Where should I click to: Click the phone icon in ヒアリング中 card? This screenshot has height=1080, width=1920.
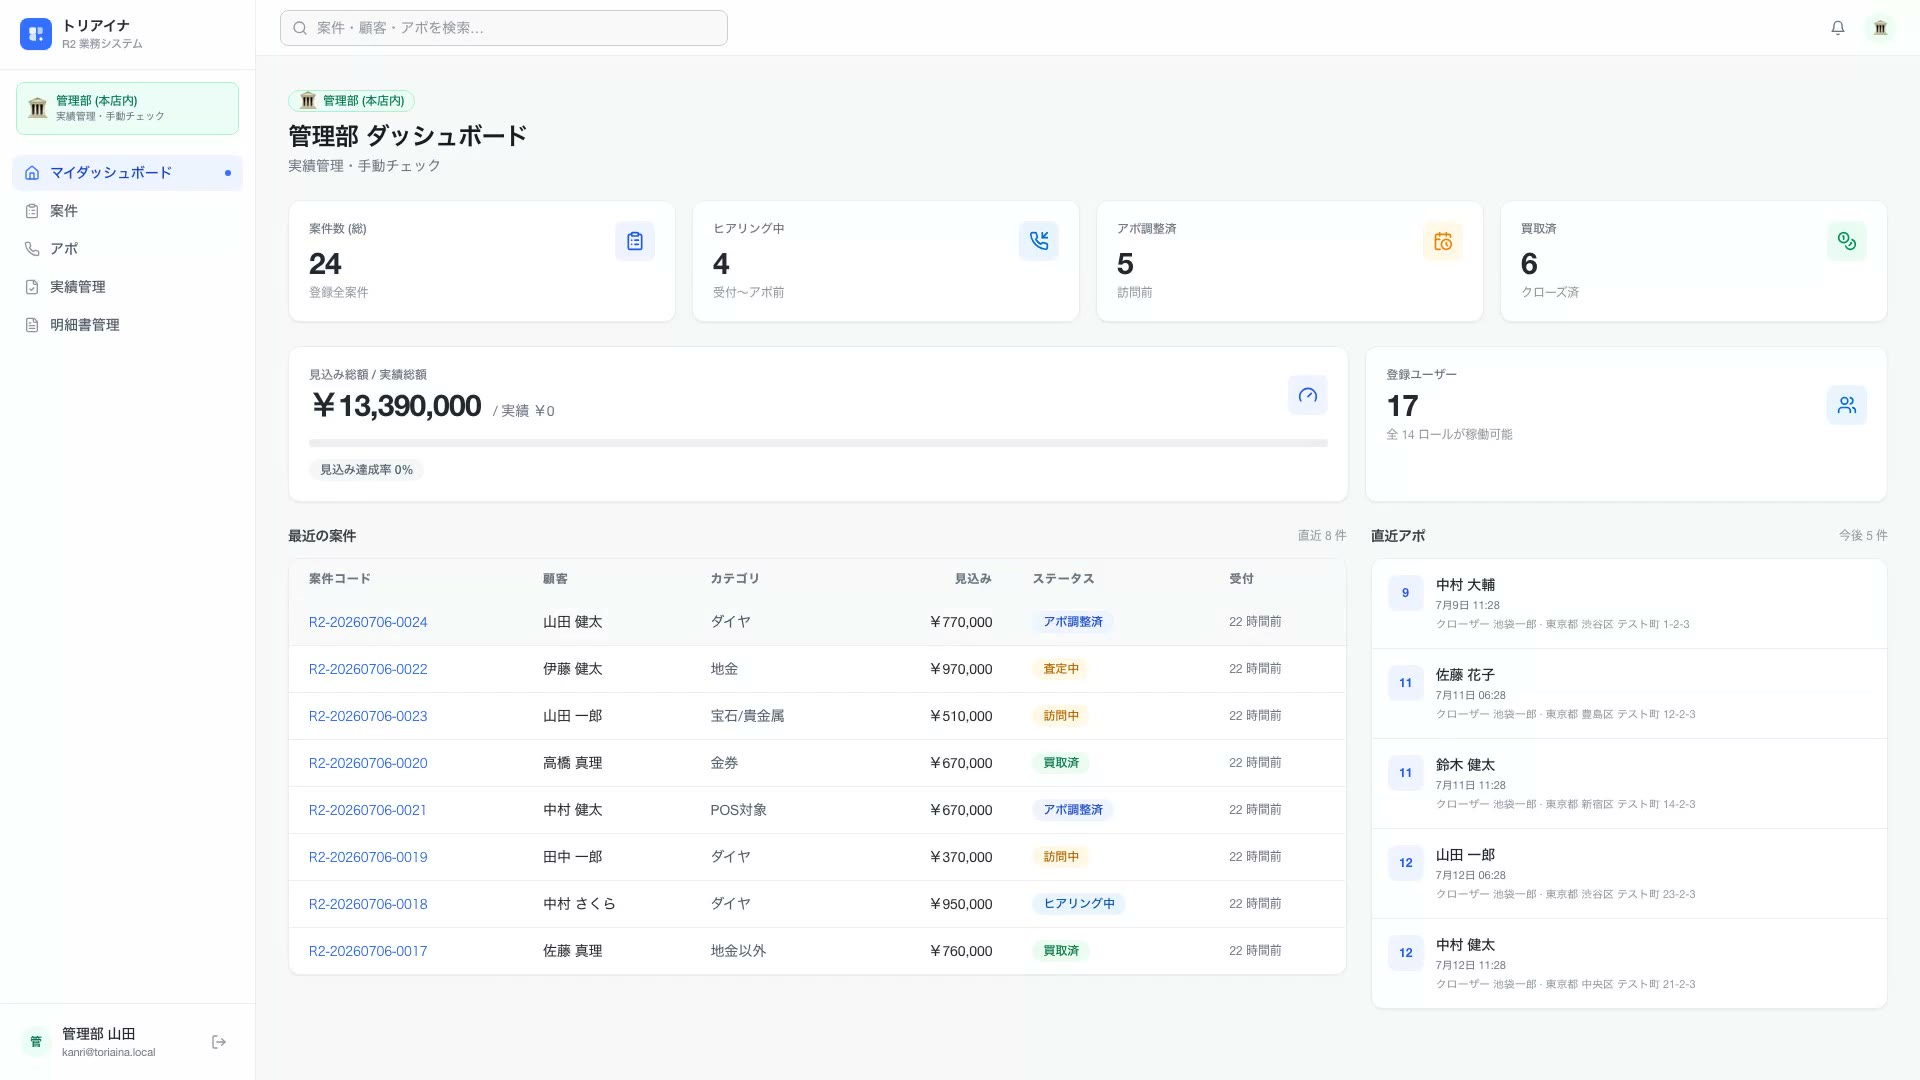pyautogui.click(x=1039, y=241)
